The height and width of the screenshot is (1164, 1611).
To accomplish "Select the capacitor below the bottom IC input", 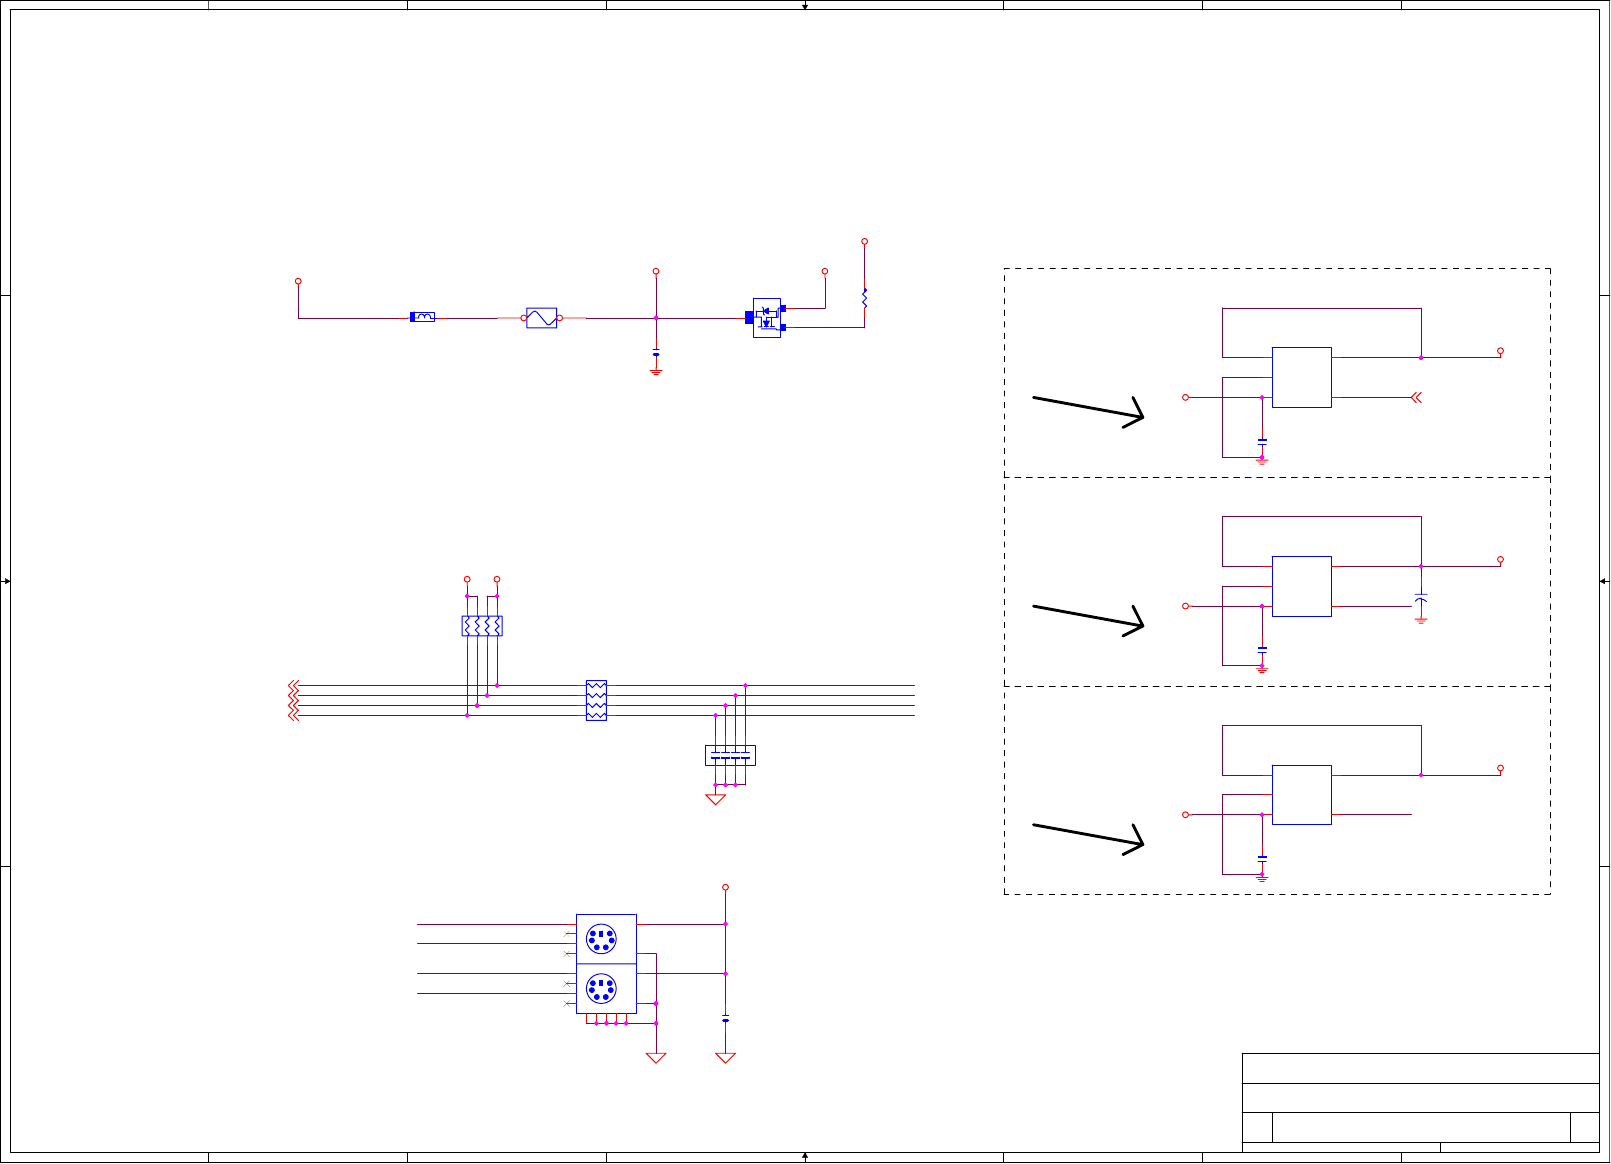I will (1262, 858).
